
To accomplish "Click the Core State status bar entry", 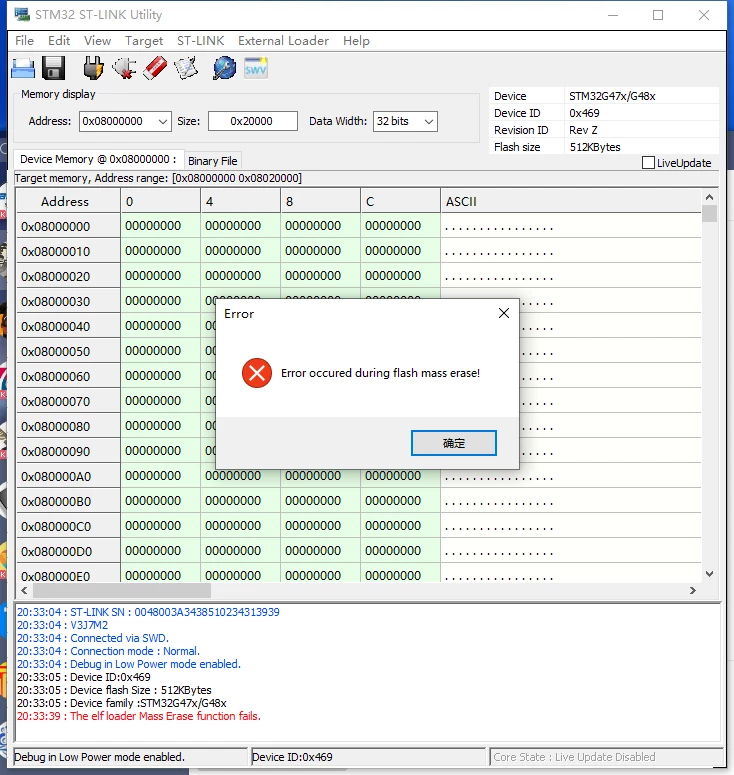I will pos(605,757).
